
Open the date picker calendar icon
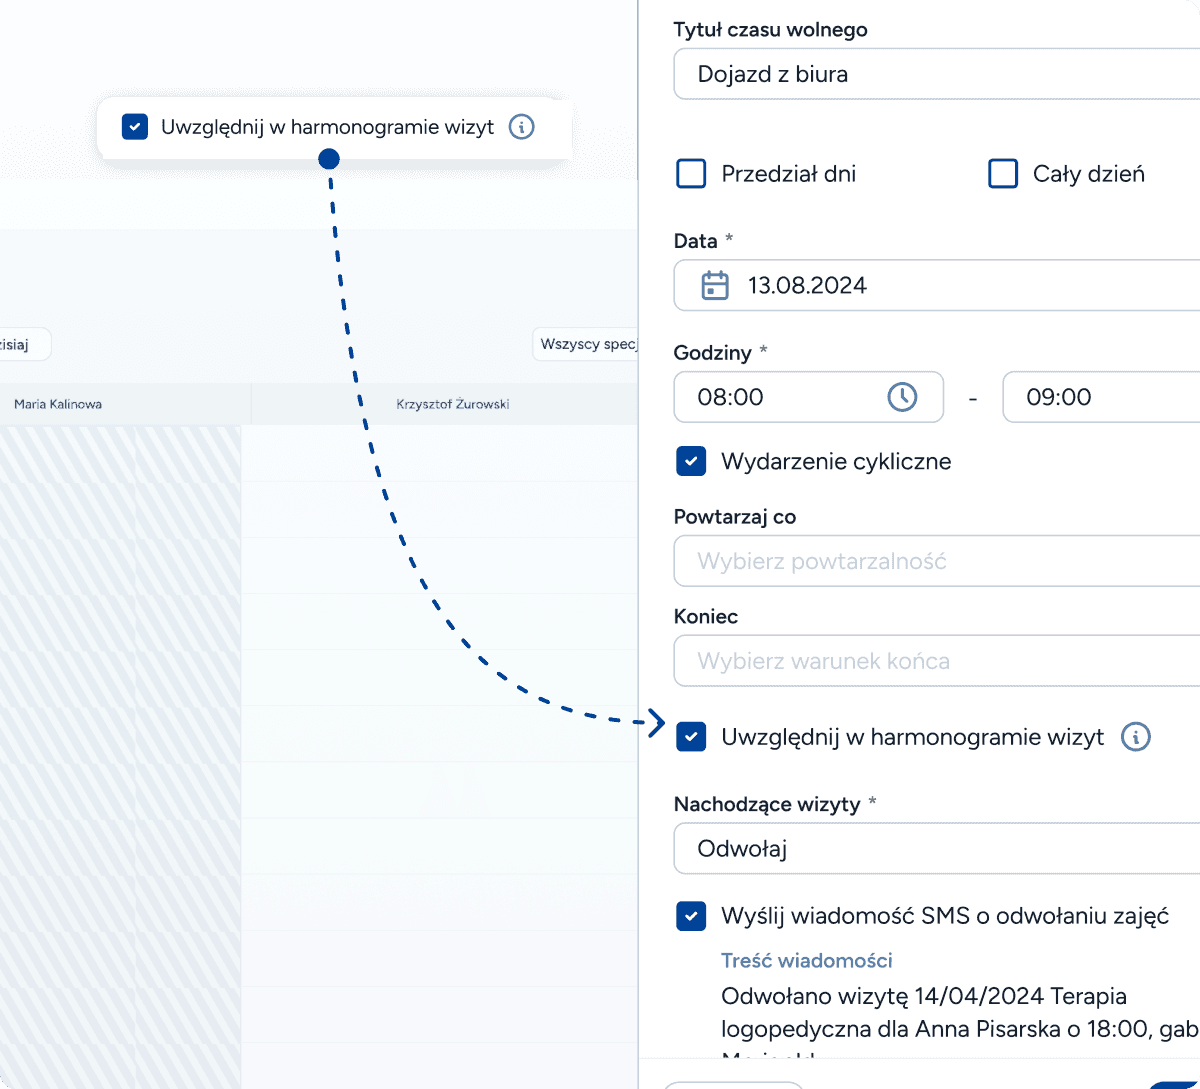pos(714,285)
